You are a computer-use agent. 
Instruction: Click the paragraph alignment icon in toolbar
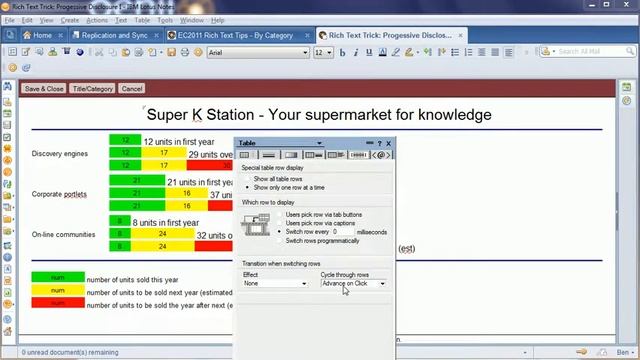click(x=509, y=53)
